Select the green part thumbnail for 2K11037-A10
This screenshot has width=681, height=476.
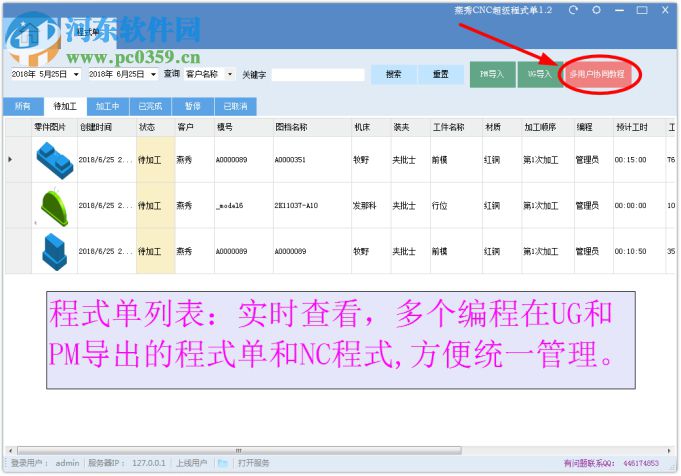click(55, 207)
